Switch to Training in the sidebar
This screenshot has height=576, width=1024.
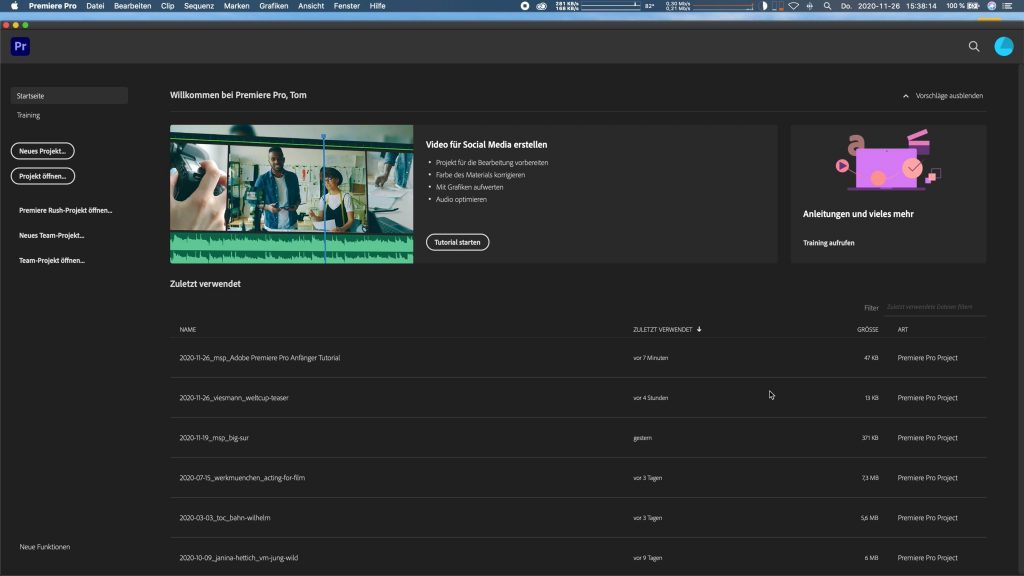click(x=29, y=115)
